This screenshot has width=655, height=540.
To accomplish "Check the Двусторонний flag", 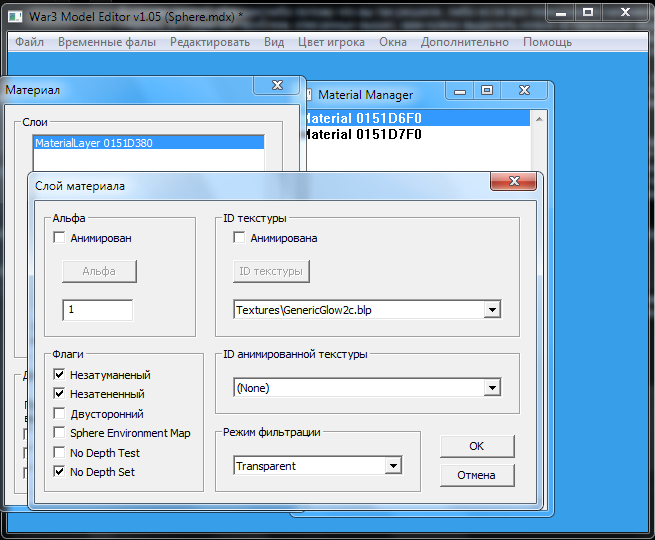I will (x=59, y=413).
